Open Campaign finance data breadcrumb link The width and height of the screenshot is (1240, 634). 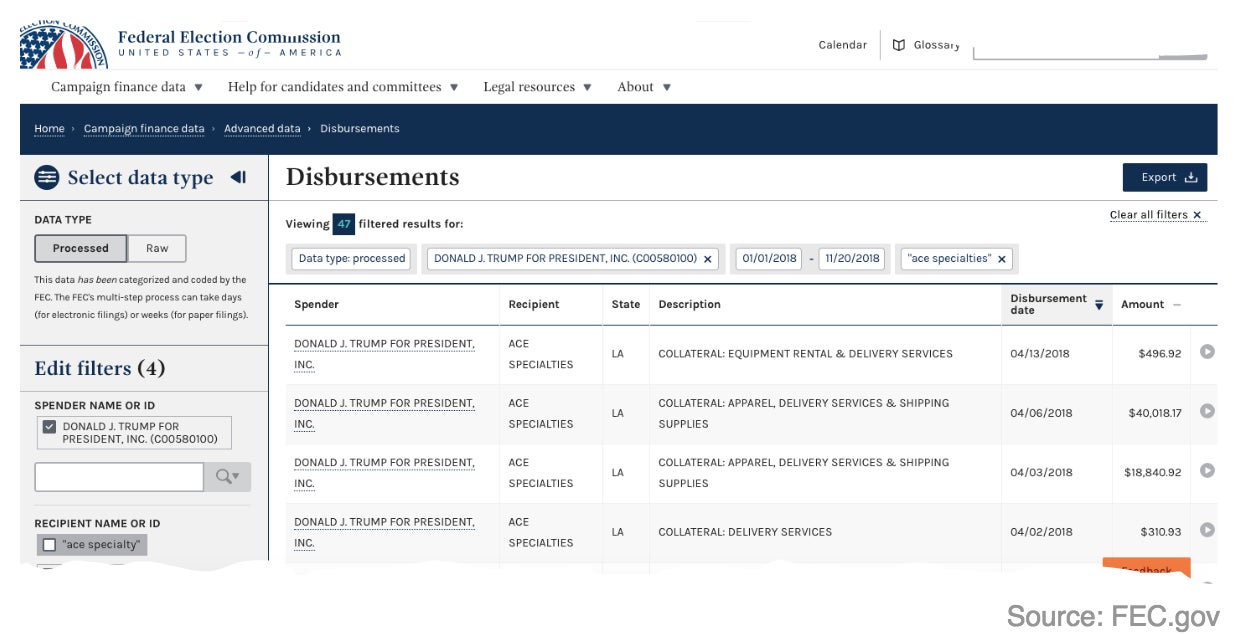tap(144, 129)
